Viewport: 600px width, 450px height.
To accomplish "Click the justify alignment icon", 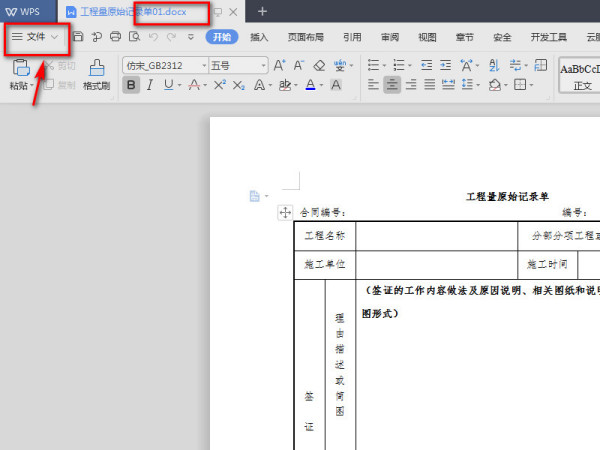I will (x=430, y=85).
